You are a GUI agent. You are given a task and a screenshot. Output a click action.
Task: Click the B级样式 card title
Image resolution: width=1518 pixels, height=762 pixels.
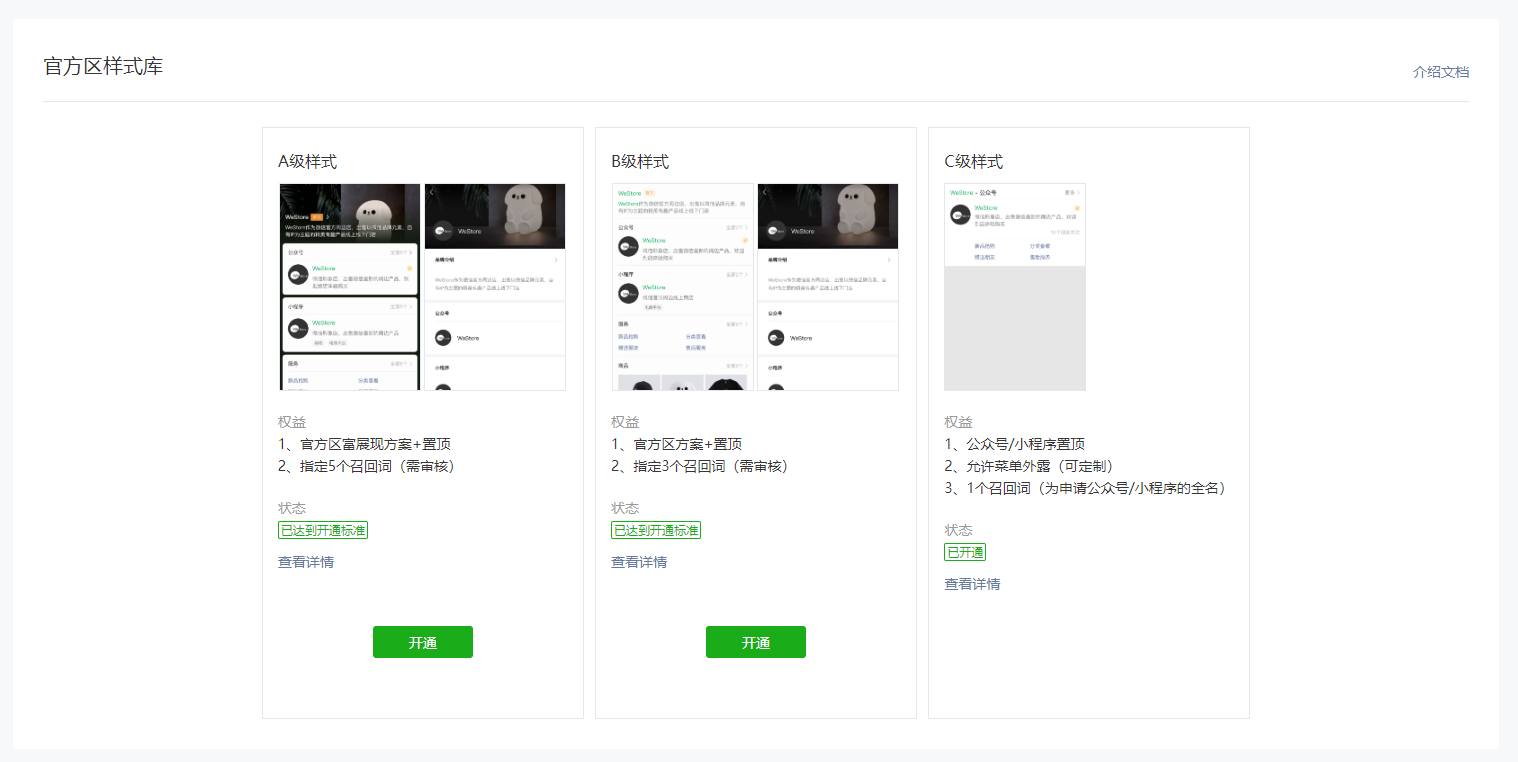[x=640, y=162]
